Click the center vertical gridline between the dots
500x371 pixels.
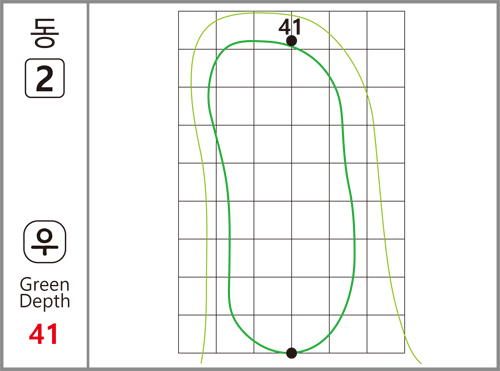click(292, 197)
